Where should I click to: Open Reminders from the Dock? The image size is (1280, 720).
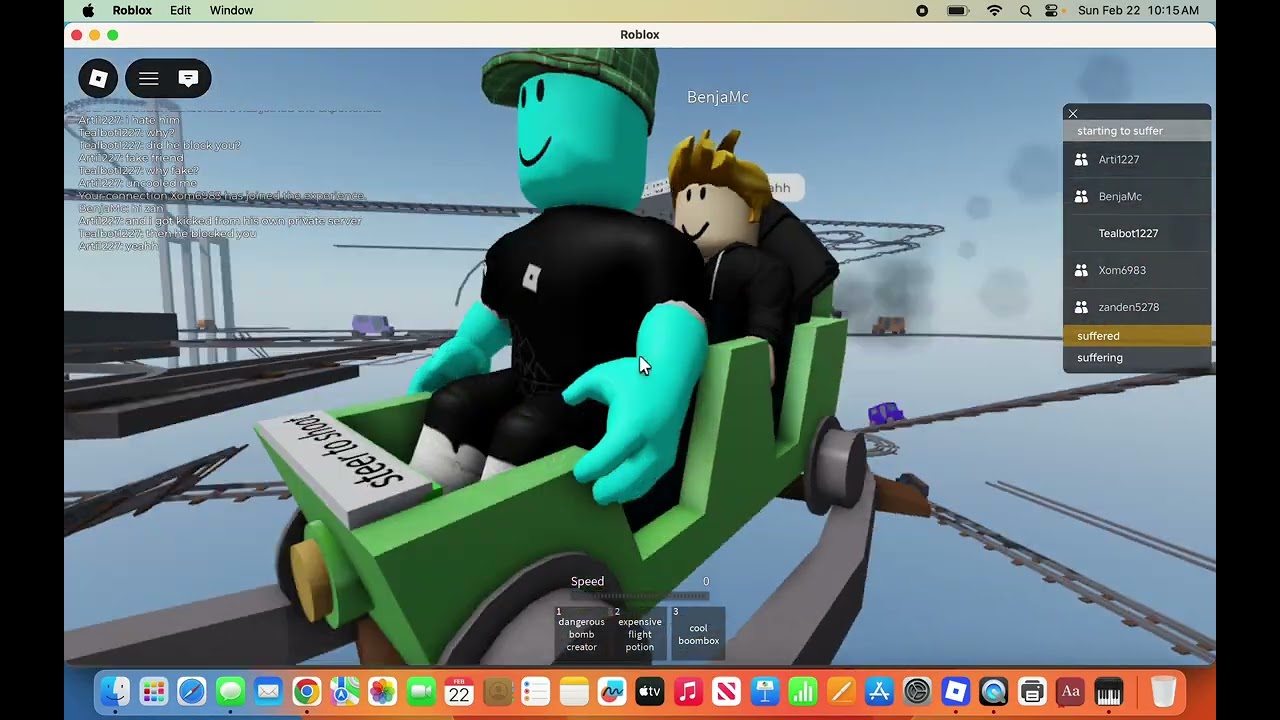pos(536,691)
